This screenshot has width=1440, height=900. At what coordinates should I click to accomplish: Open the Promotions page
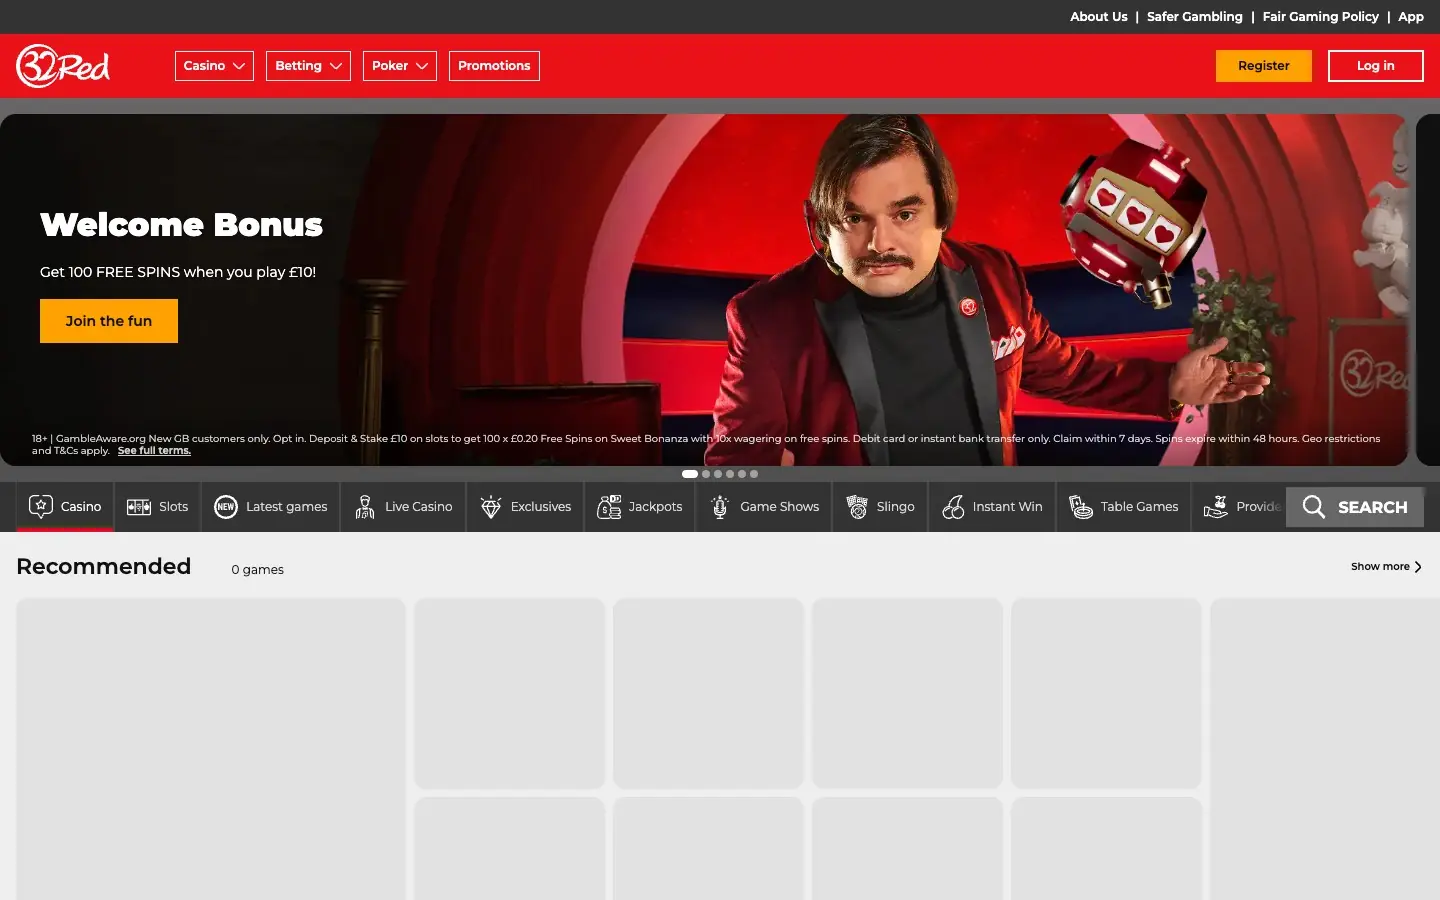(x=494, y=66)
